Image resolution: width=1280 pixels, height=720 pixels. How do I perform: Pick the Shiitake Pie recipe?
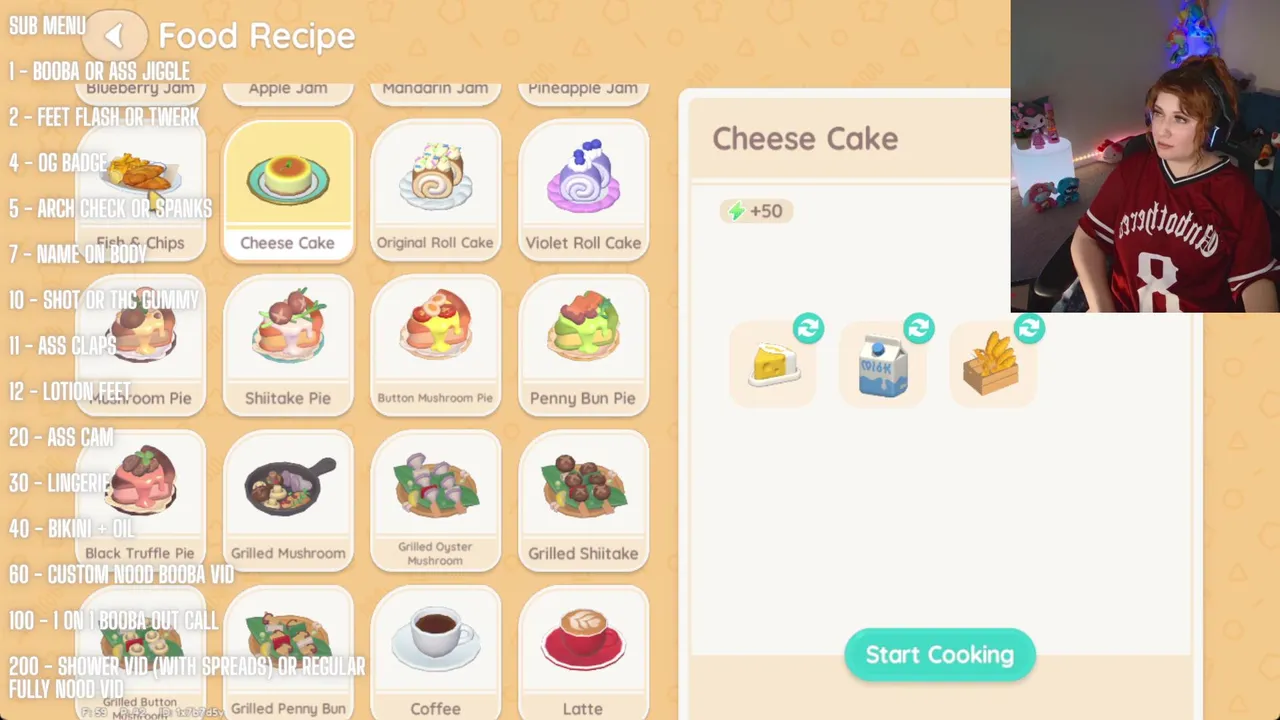(288, 346)
